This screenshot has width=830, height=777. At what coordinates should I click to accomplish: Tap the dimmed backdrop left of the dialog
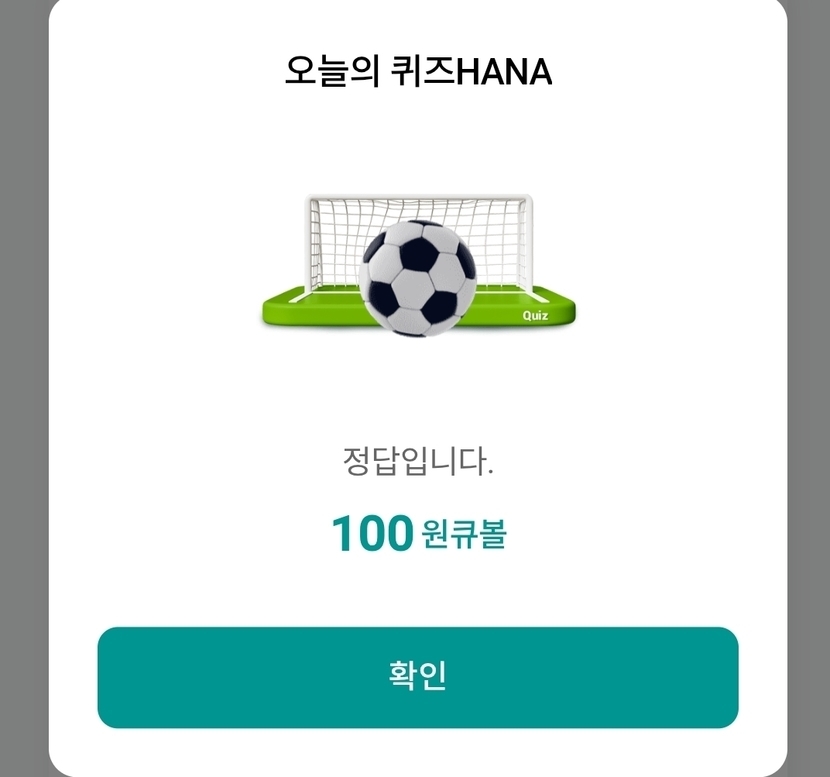[x=22, y=400]
